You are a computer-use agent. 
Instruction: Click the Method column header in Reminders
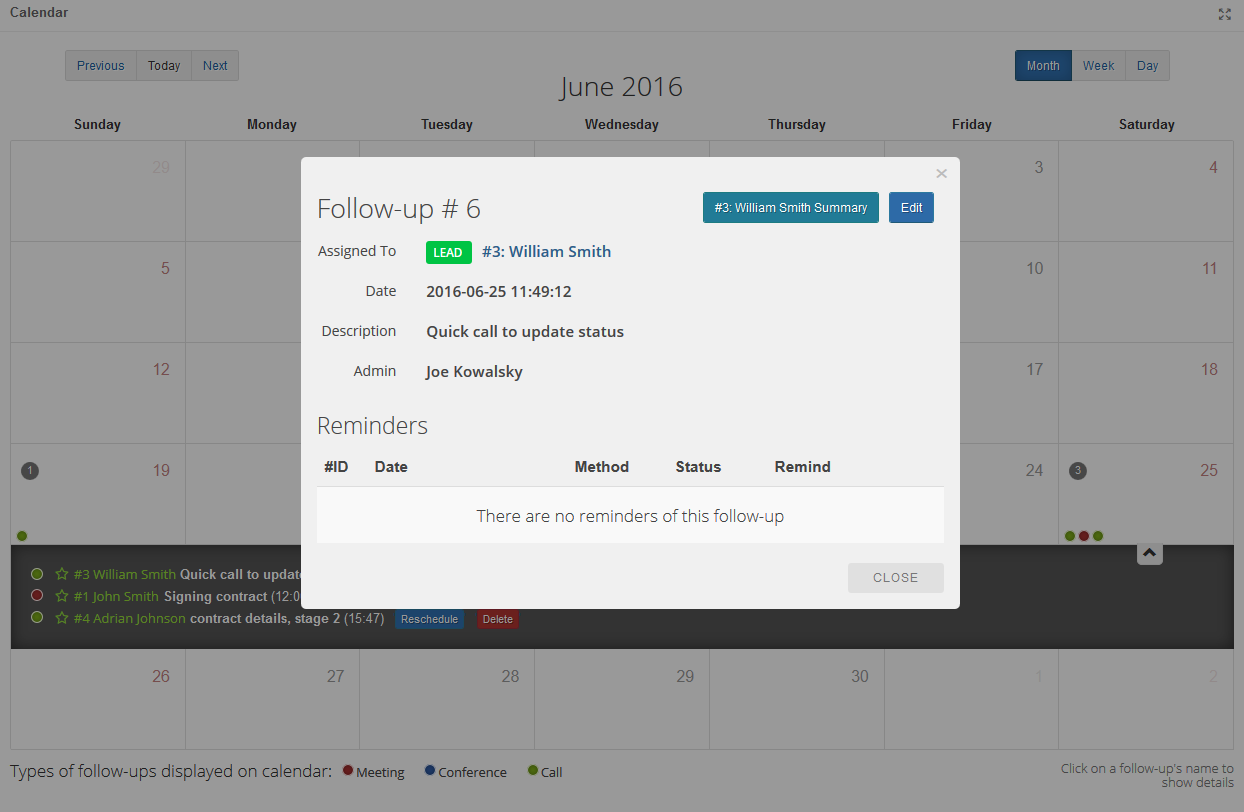click(602, 467)
